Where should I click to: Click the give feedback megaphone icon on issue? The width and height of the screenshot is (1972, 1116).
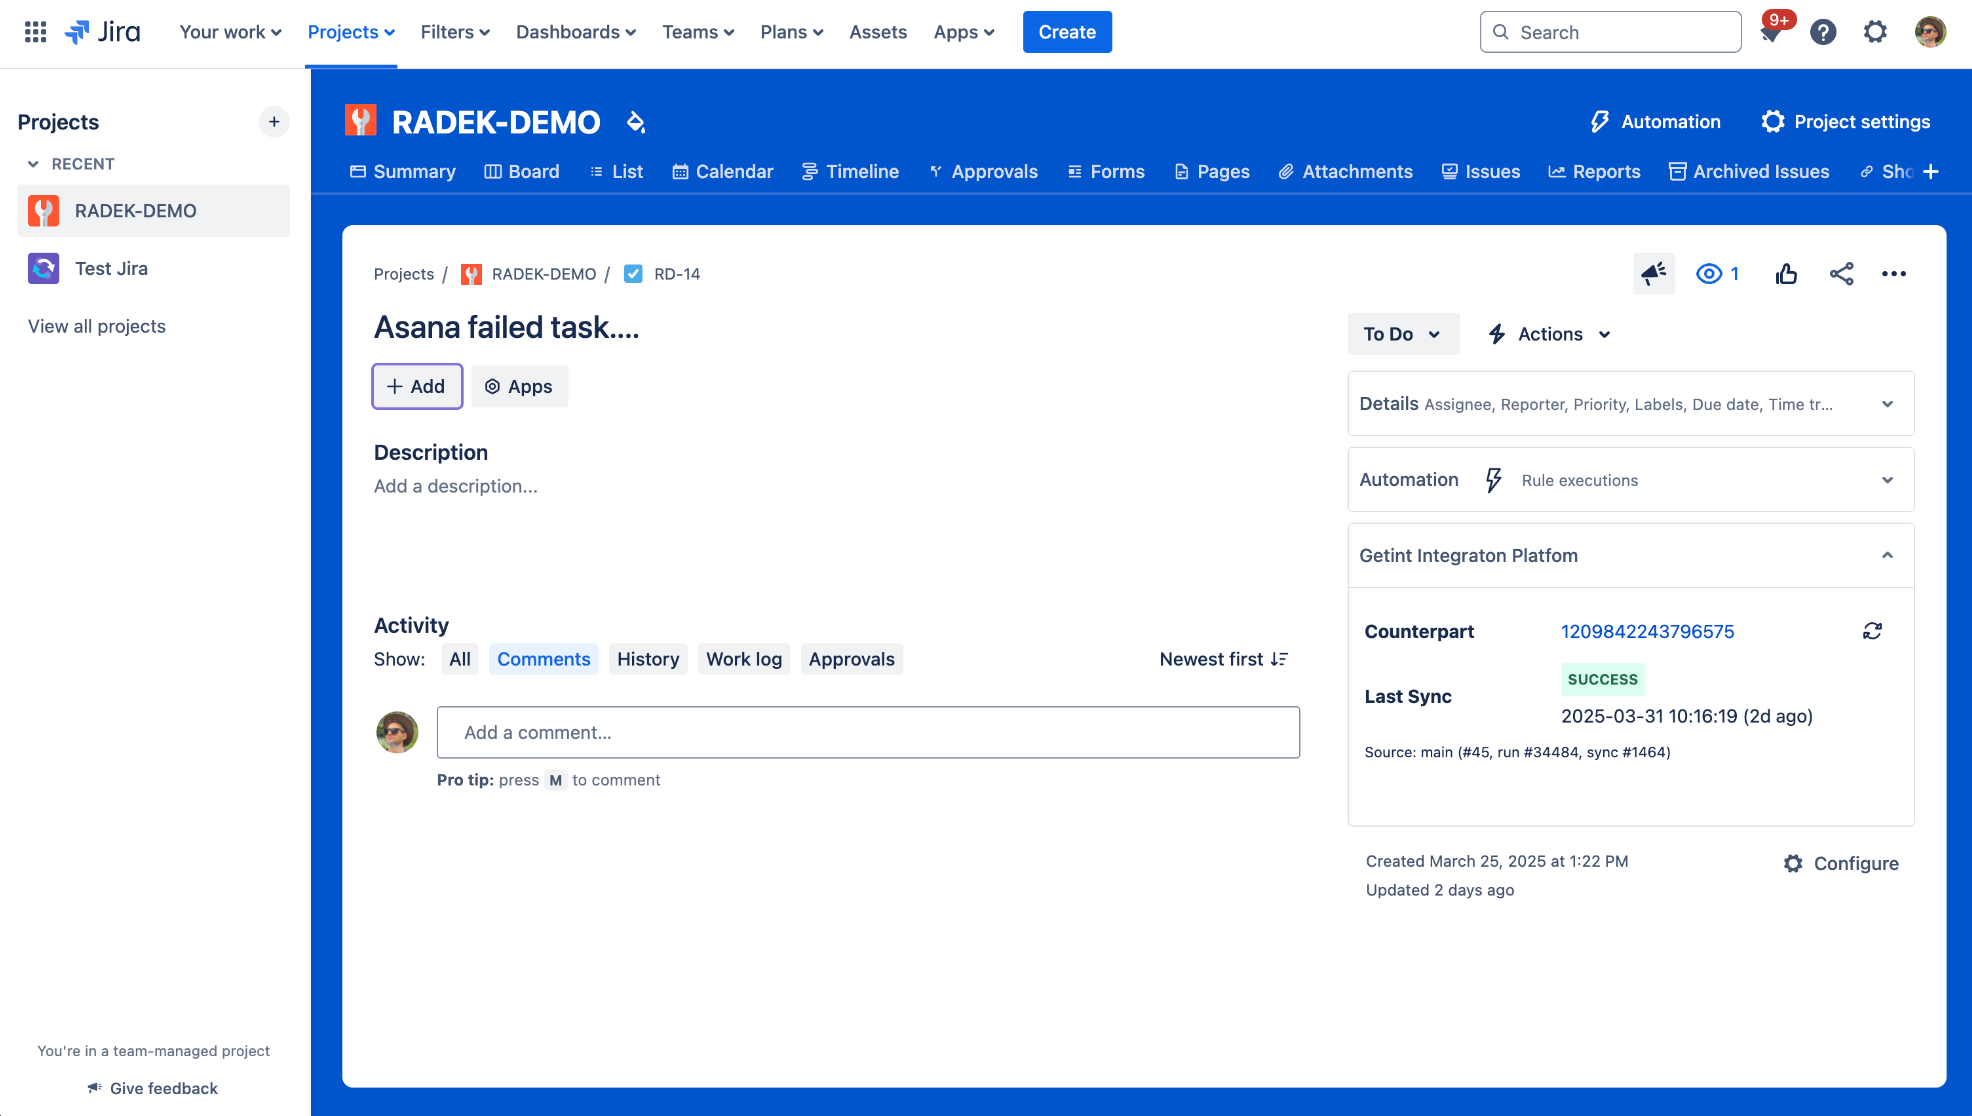(1654, 273)
